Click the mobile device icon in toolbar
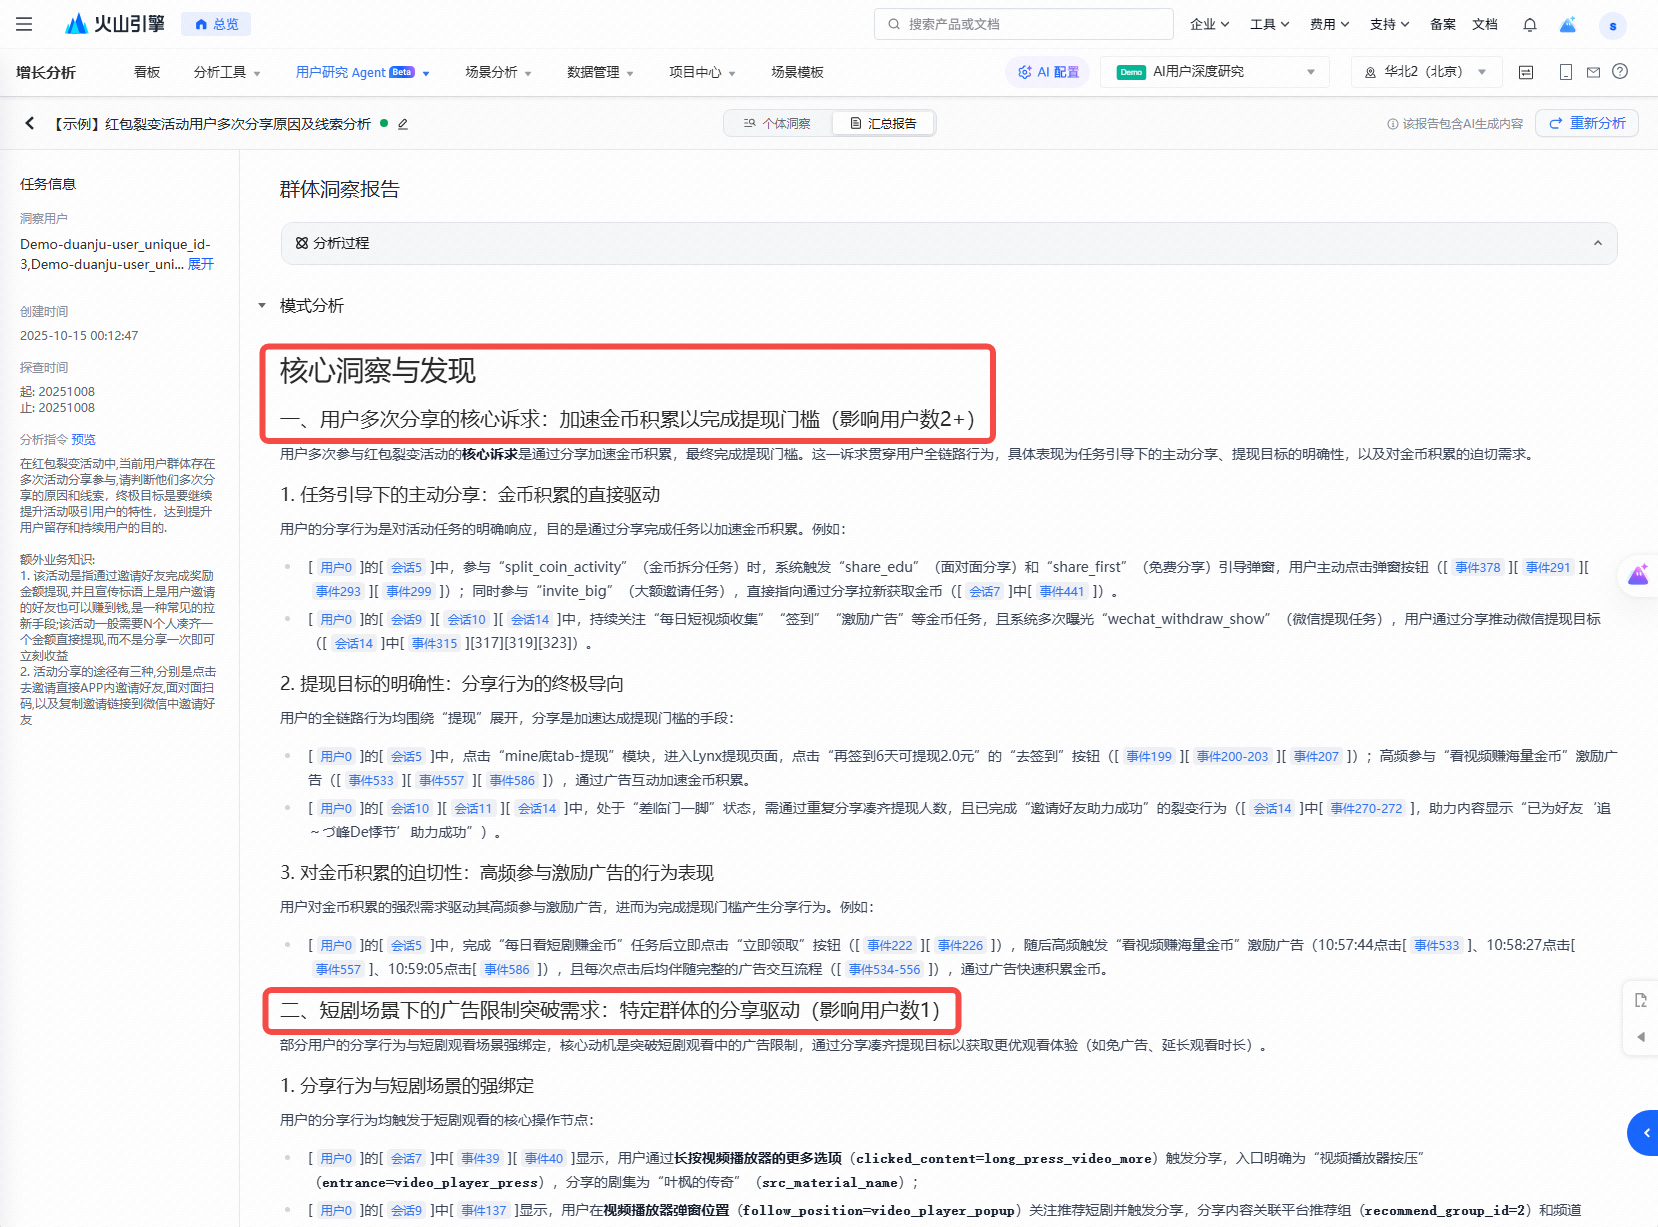The height and width of the screenshot is (1227, 1658). point(1566,72)
